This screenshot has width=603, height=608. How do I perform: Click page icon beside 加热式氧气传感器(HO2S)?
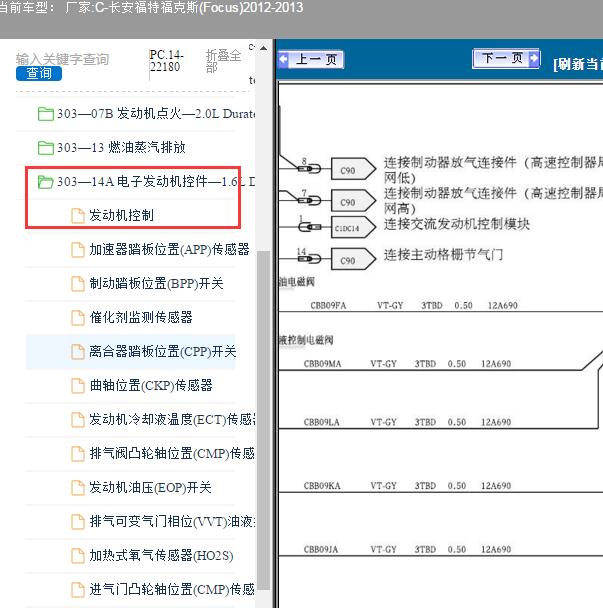click(x=78, y=556)
